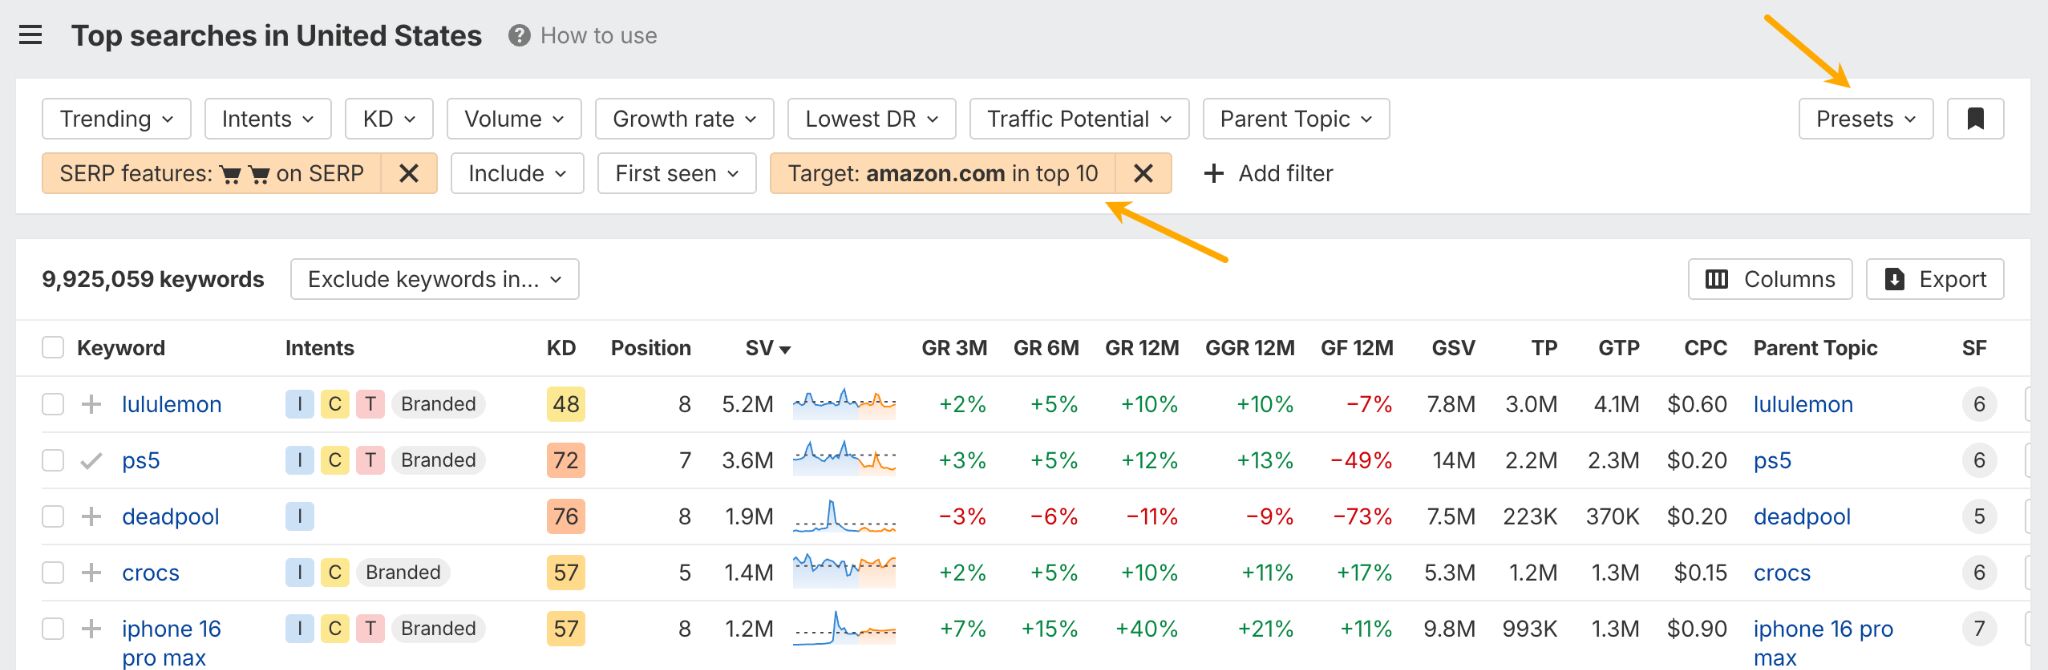
Task: Check the lululemon row checkbox
Action: click(x=53, y=404)
